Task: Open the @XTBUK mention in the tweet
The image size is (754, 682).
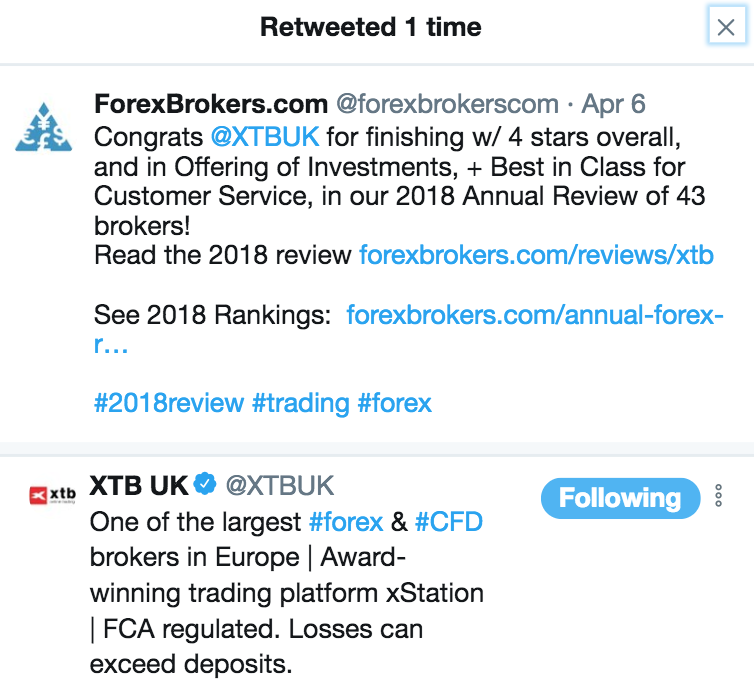Action: (x=263, y=134)
